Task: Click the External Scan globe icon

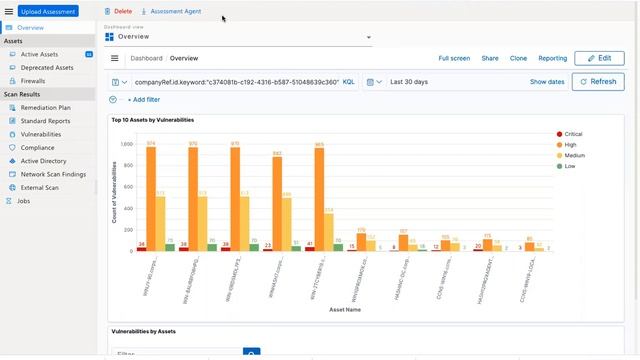Action: tap(12, 188)
